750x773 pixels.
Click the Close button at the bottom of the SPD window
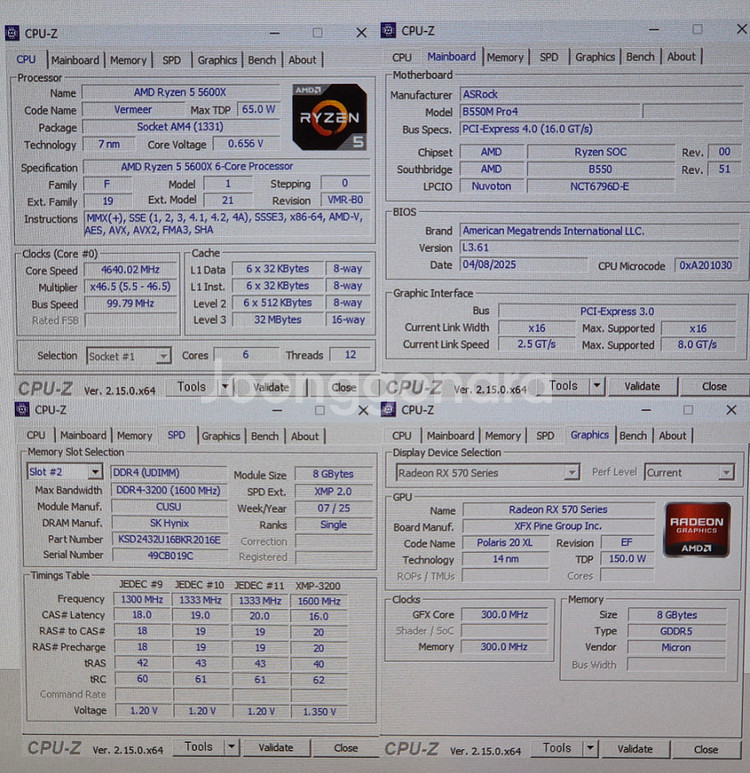346,748
